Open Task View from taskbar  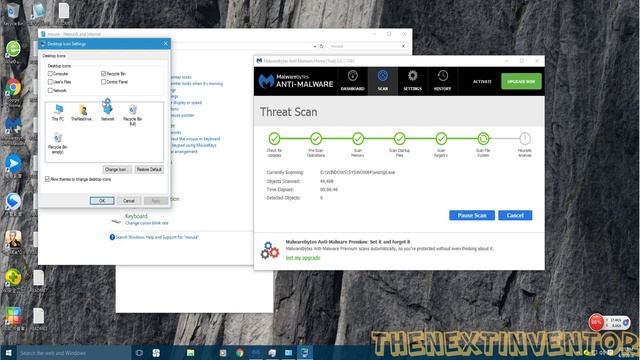click(x=139, y=353)
